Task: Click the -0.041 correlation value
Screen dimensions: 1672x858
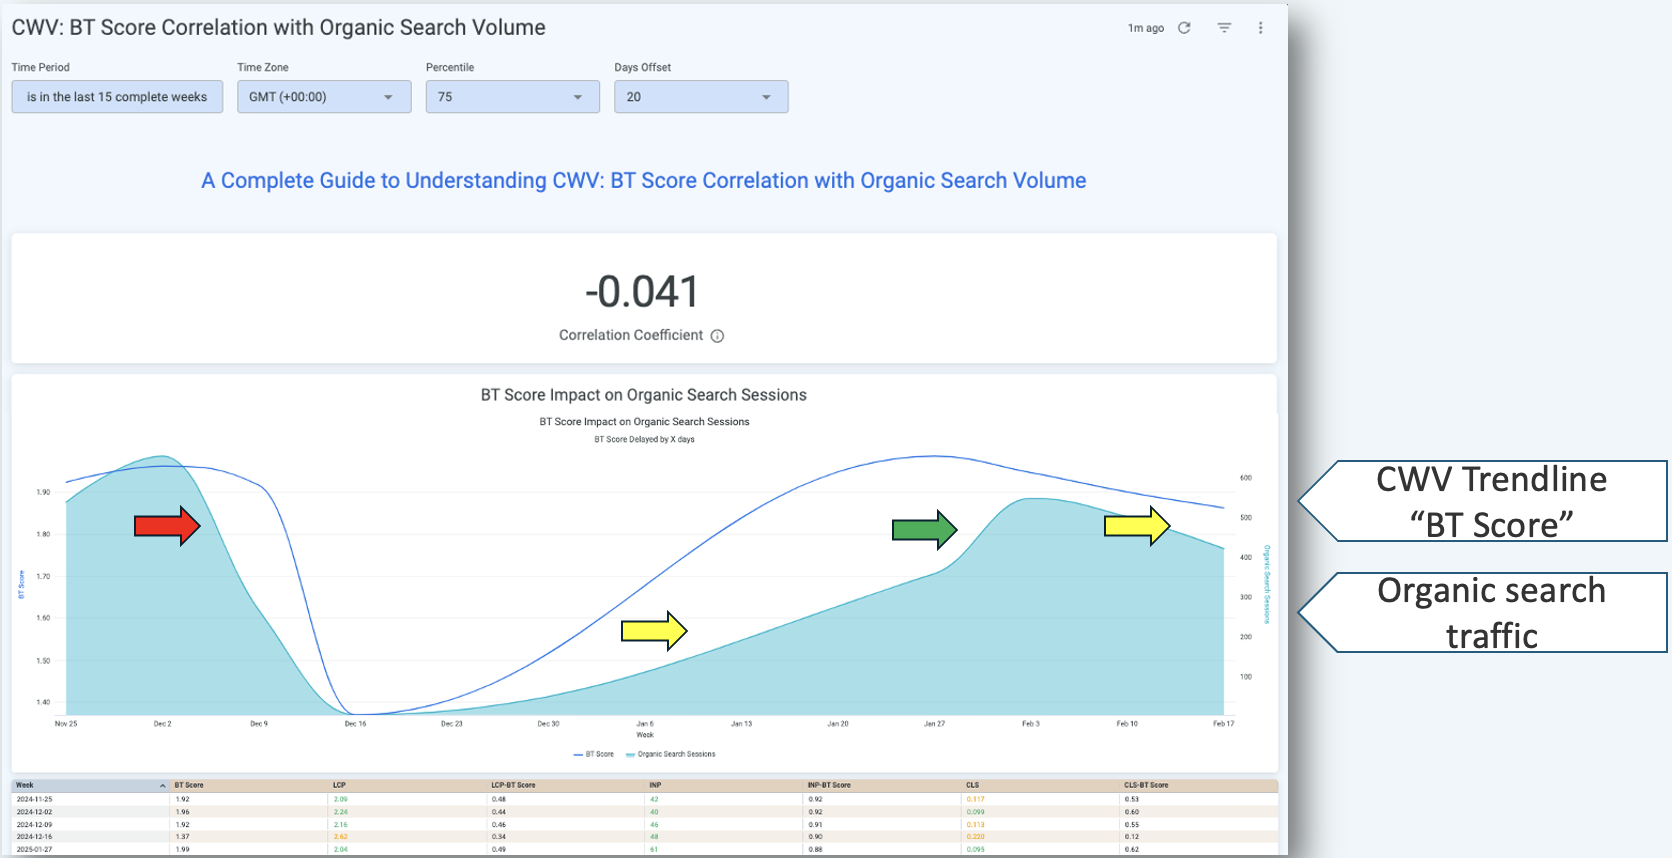Action: pyautogui.click(x=642, y=292)
